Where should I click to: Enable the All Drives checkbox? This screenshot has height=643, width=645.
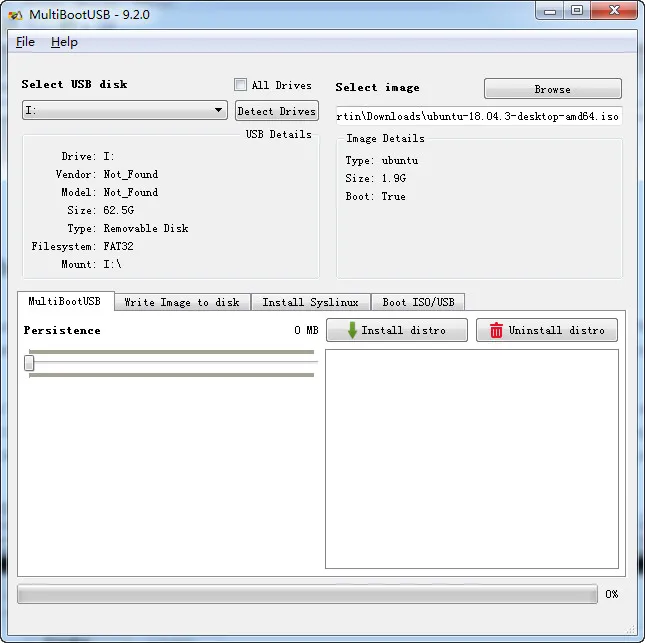coord(240,85)
